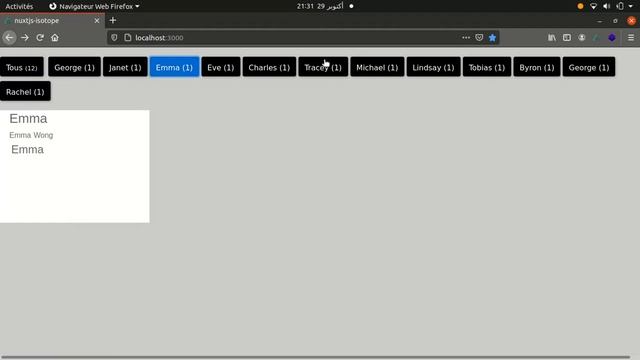Click the orange tray indicator icon
Viewport: 640px width, 360px height.
[580, 6]
